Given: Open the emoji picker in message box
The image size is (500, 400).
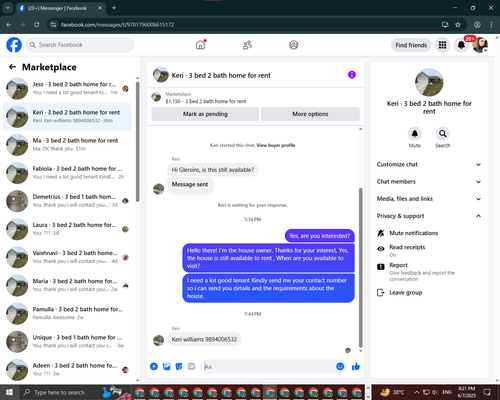Looking at the screenshot, I should pyautogui.click(x=340, y=366).
